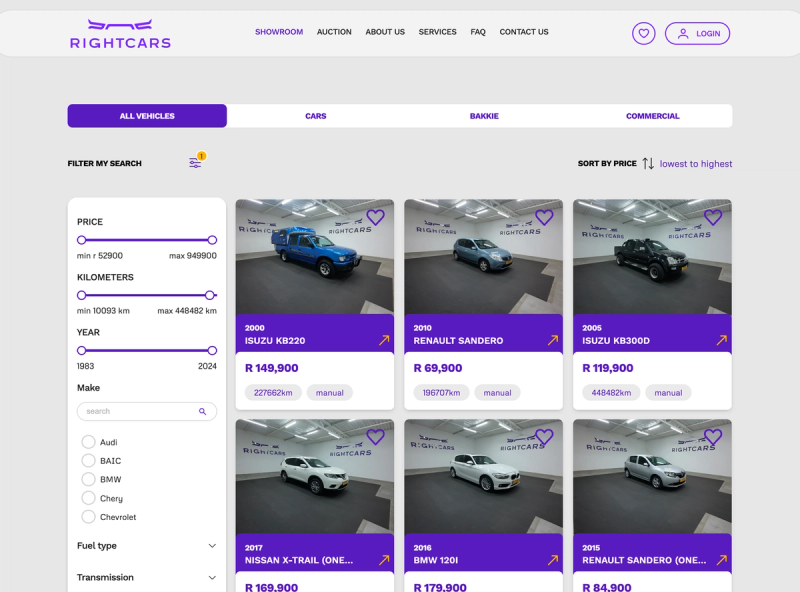Change sort order 'lowest to highest'
This screenshot has width=800, height=592.
coord(695,164)
